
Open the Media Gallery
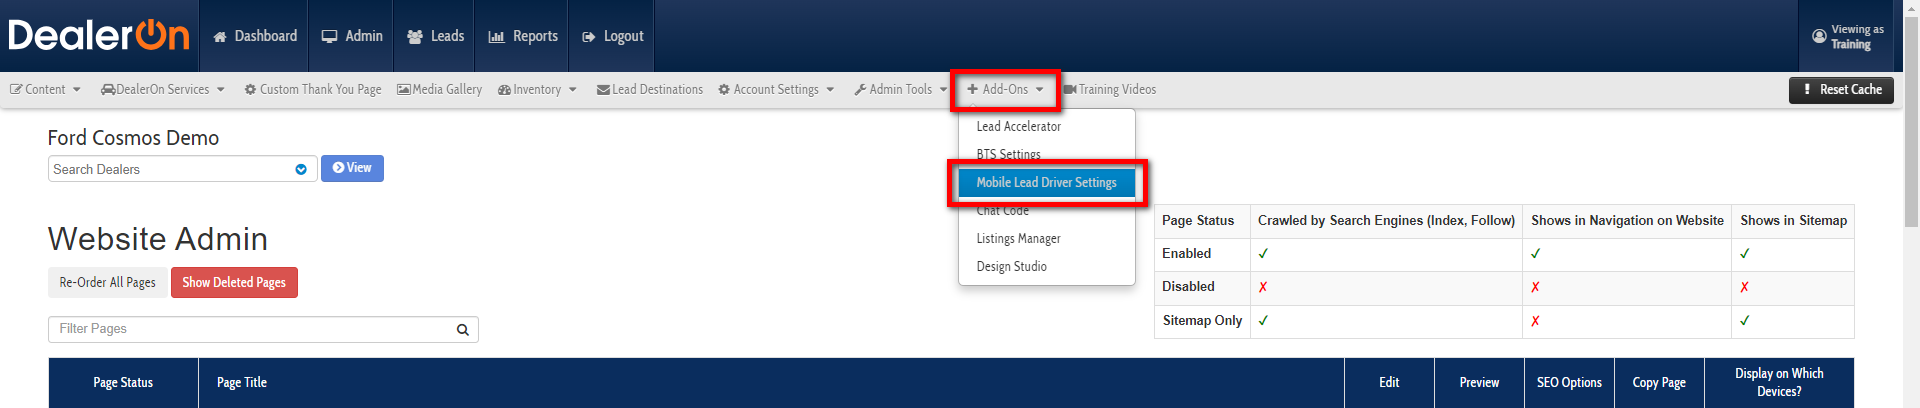439,90
